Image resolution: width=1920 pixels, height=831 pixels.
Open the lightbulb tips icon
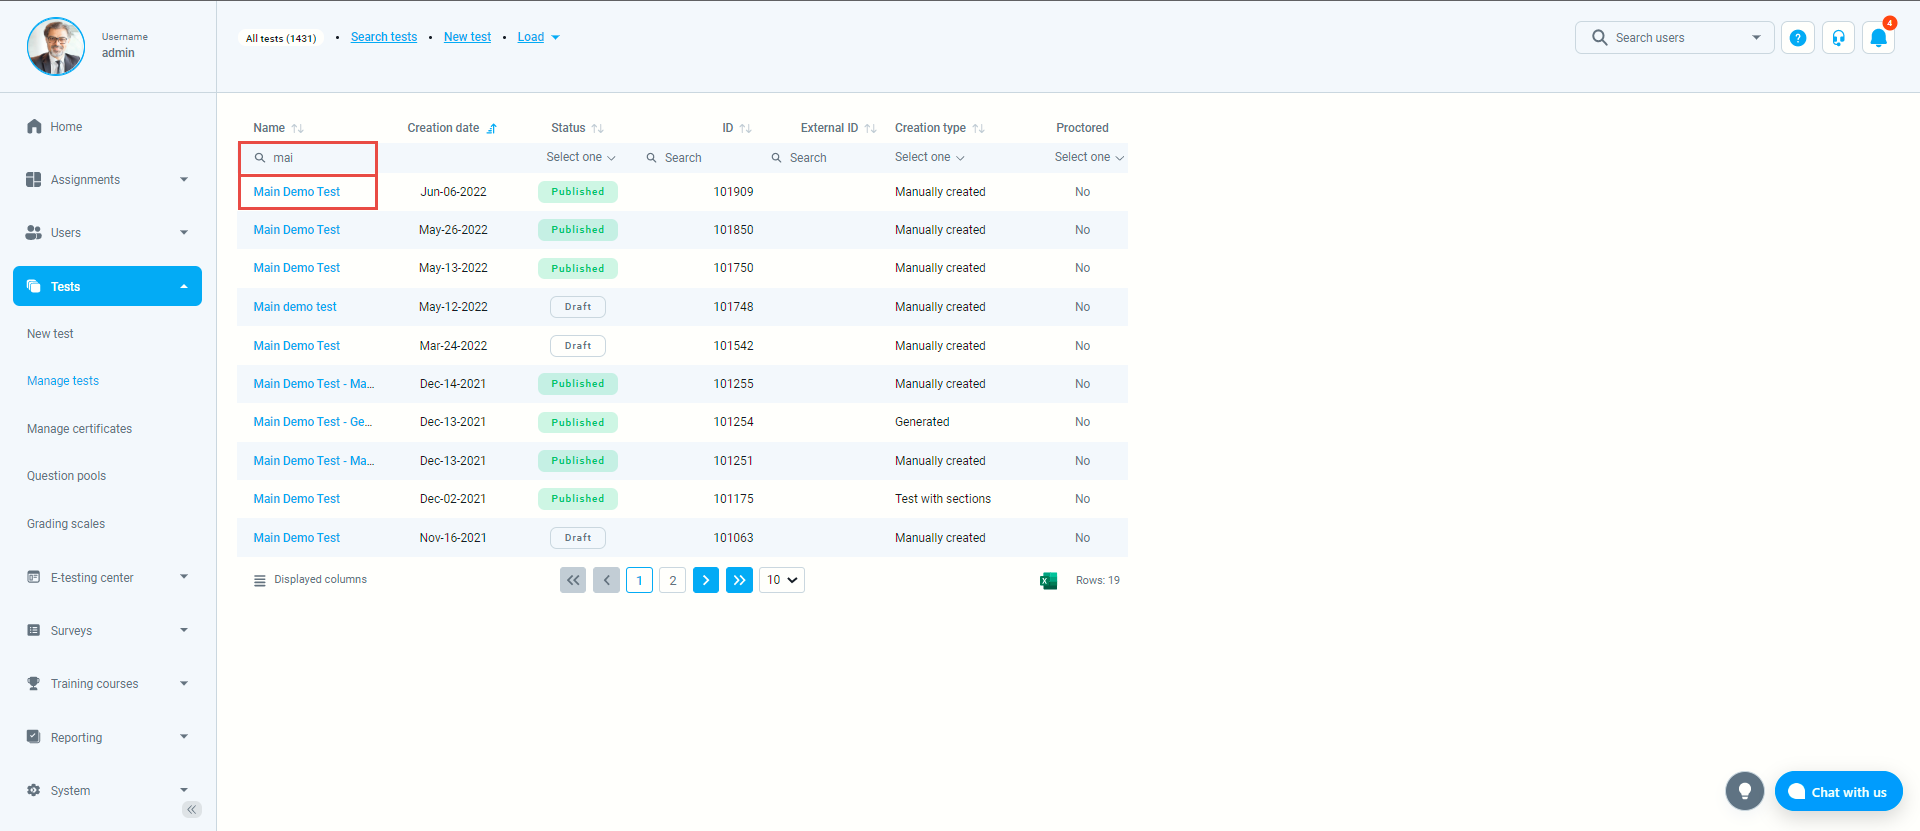[1744, 791]
